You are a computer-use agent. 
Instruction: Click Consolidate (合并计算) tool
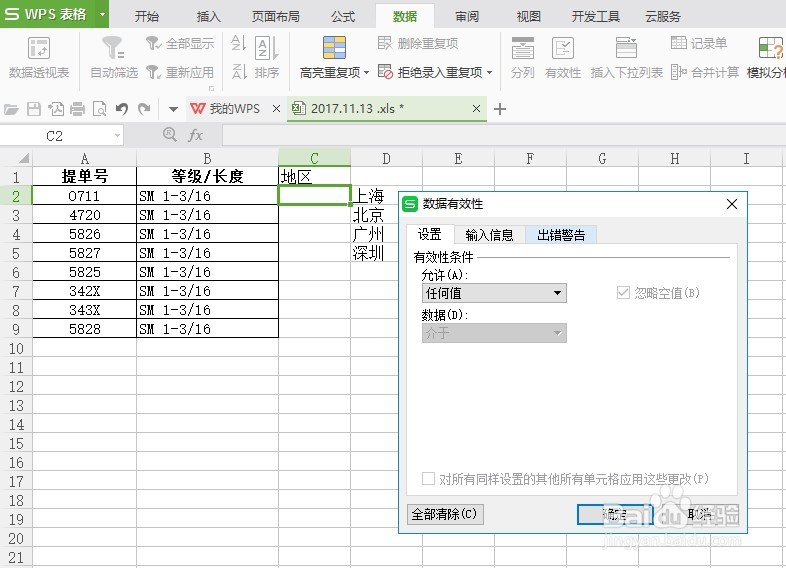point(704,73)
